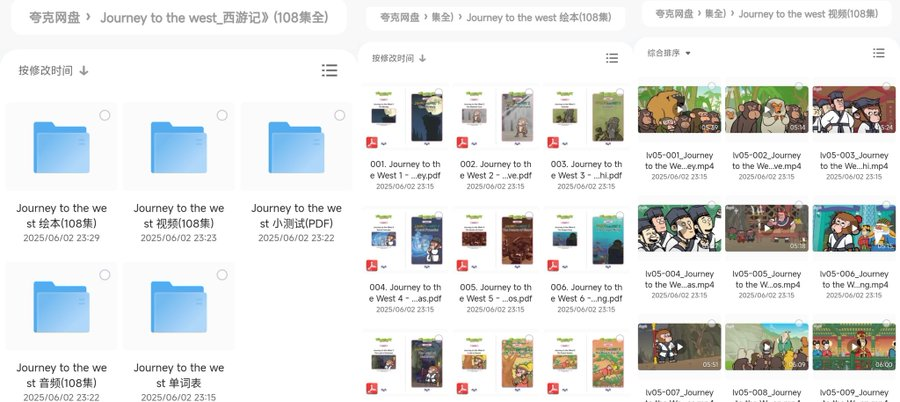This screenshot has height=402, width=900.
Task: Toggle list view icon in the 视频 panel
Action: (x=879, y=53)
